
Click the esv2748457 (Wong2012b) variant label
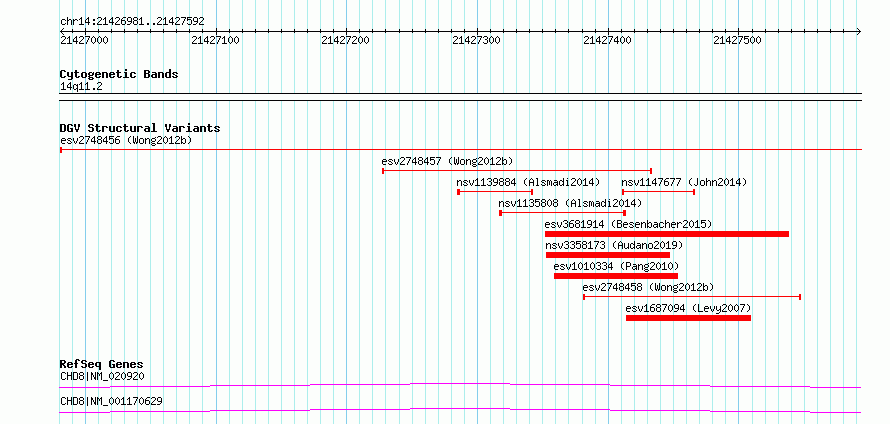[447, 161]
